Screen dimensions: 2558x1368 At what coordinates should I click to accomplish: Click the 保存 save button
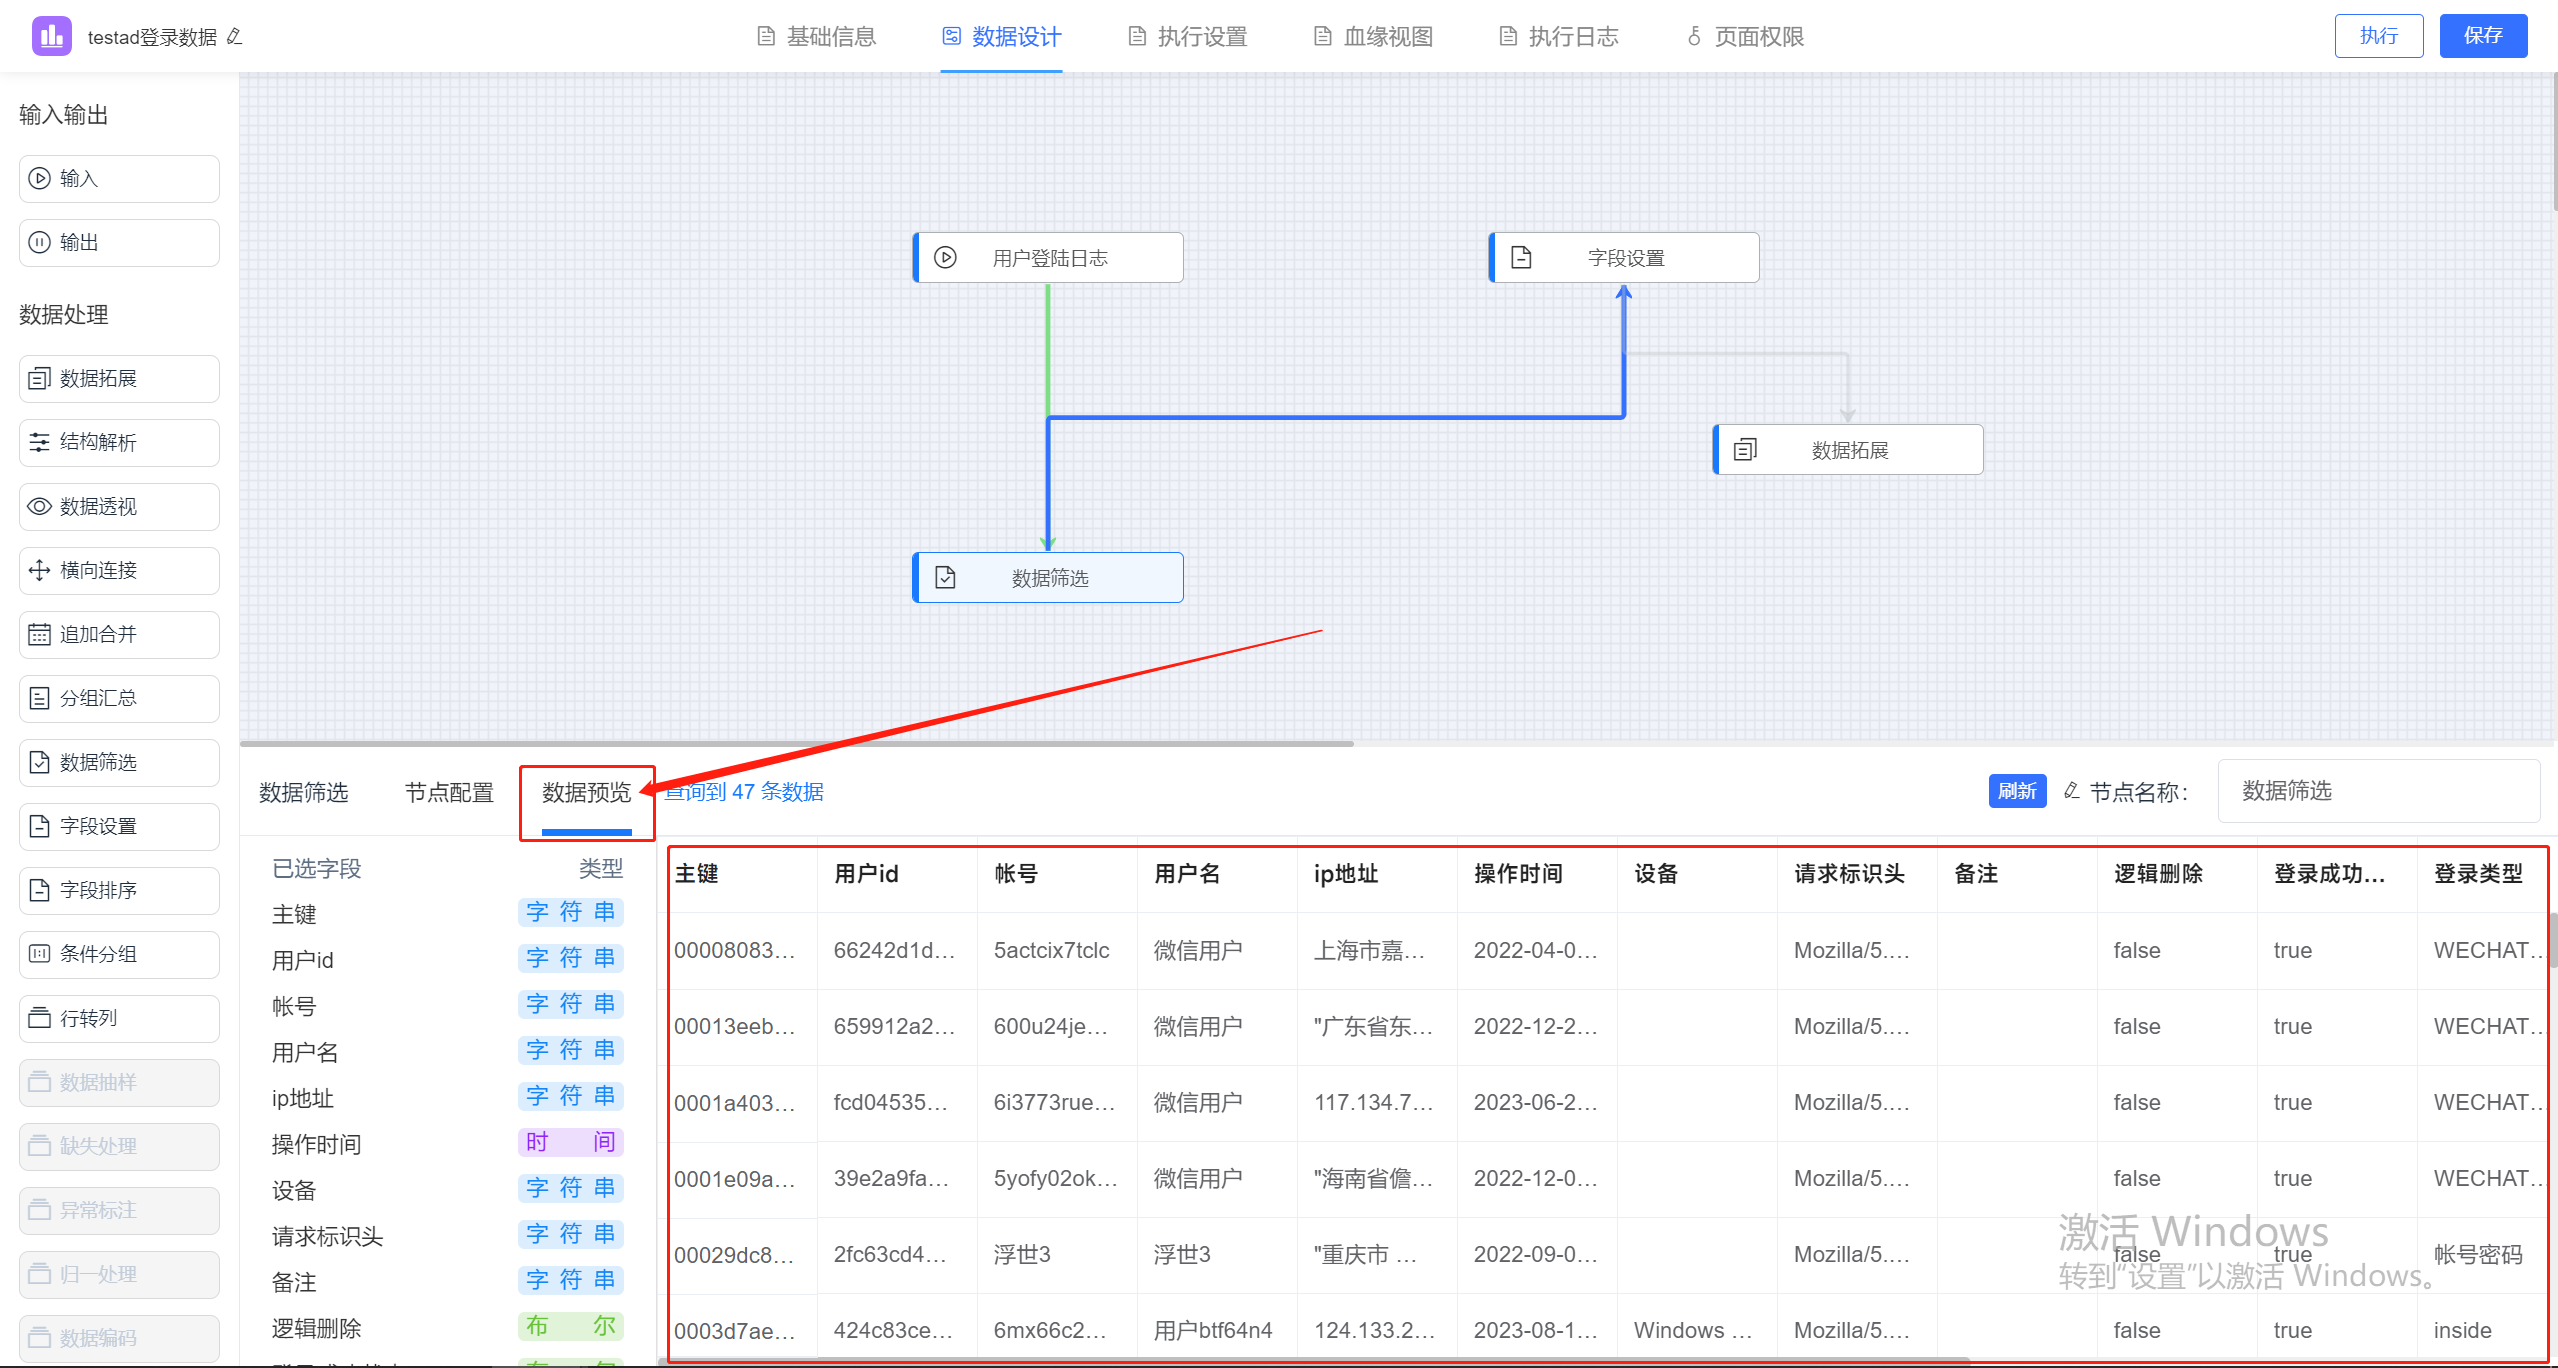click(2484, 35)
